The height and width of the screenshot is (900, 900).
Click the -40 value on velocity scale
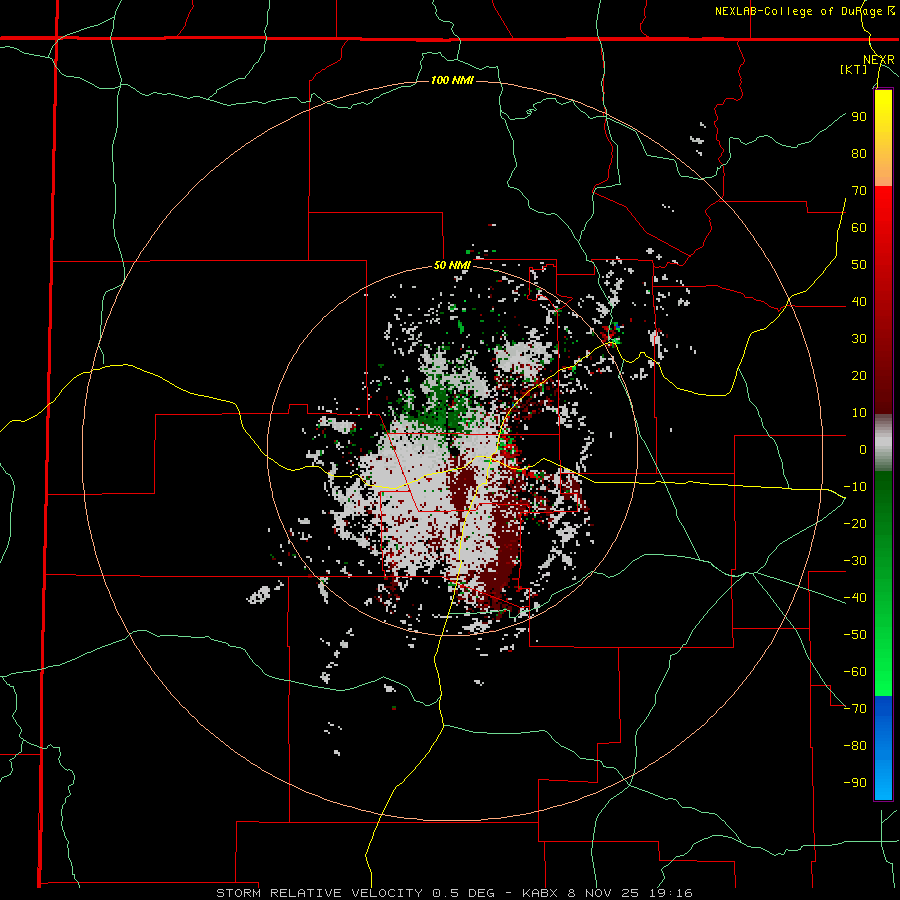coord(855,598)
